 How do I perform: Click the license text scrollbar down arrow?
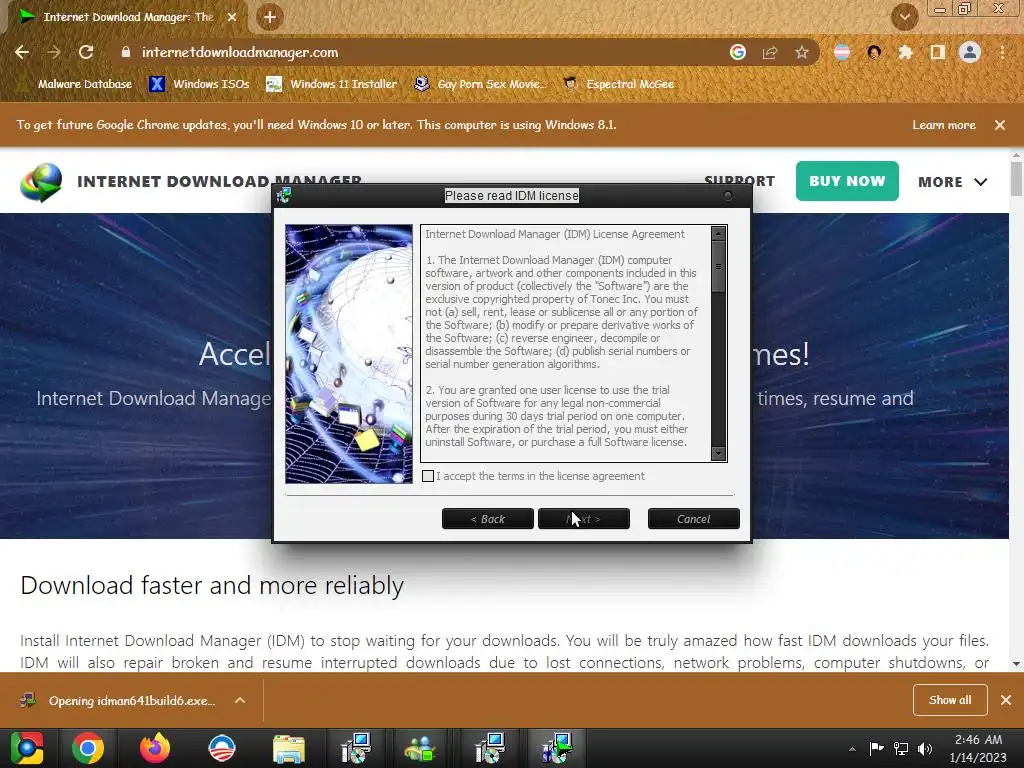(718, 453)
